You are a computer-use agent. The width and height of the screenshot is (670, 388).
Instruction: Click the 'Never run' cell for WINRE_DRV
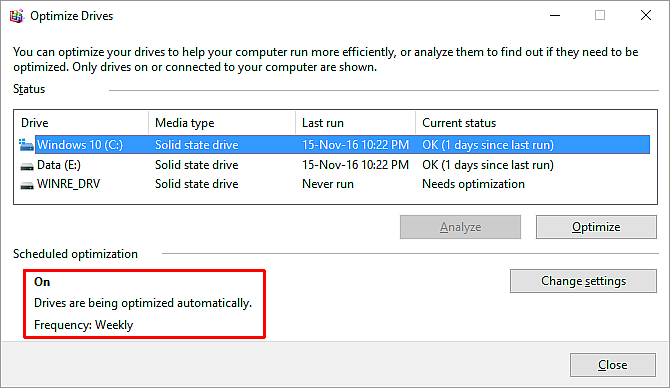coord(328,184)
